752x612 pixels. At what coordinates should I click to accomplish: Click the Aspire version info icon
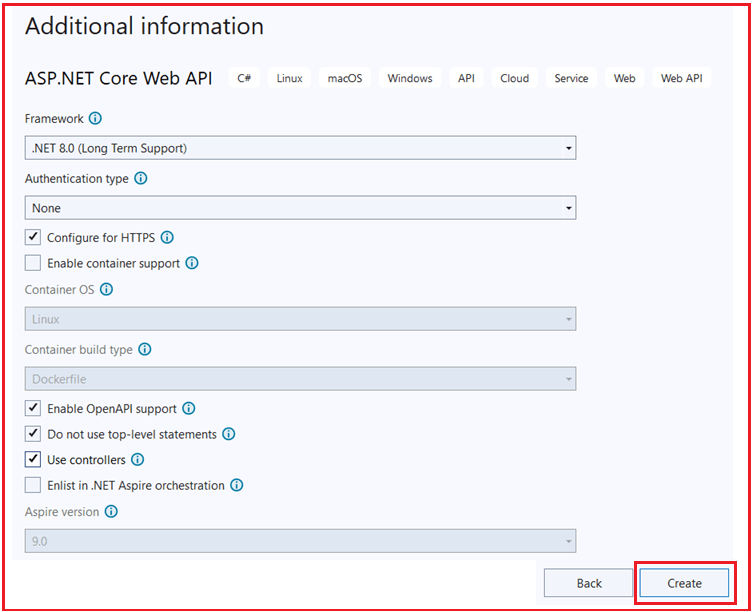pyautogui.click(x=111, y=511)
